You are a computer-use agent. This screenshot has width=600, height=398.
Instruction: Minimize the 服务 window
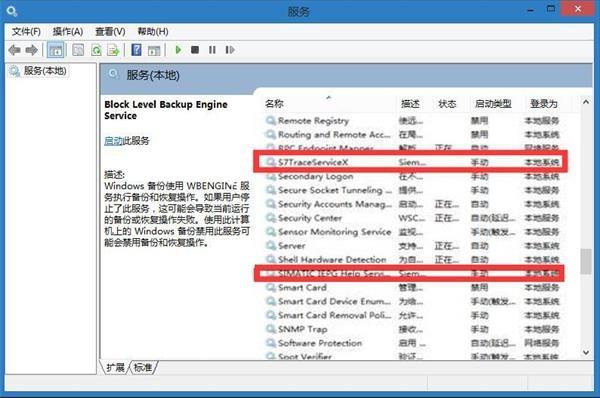coord(530,10)
